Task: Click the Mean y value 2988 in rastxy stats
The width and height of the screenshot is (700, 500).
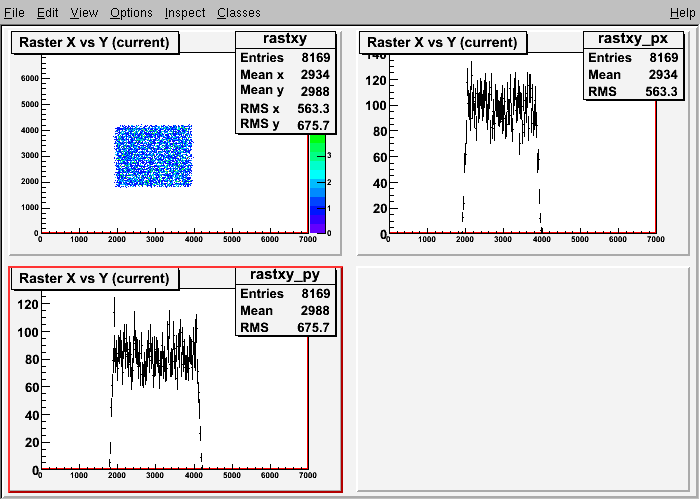Action: [x=315, y=92]
